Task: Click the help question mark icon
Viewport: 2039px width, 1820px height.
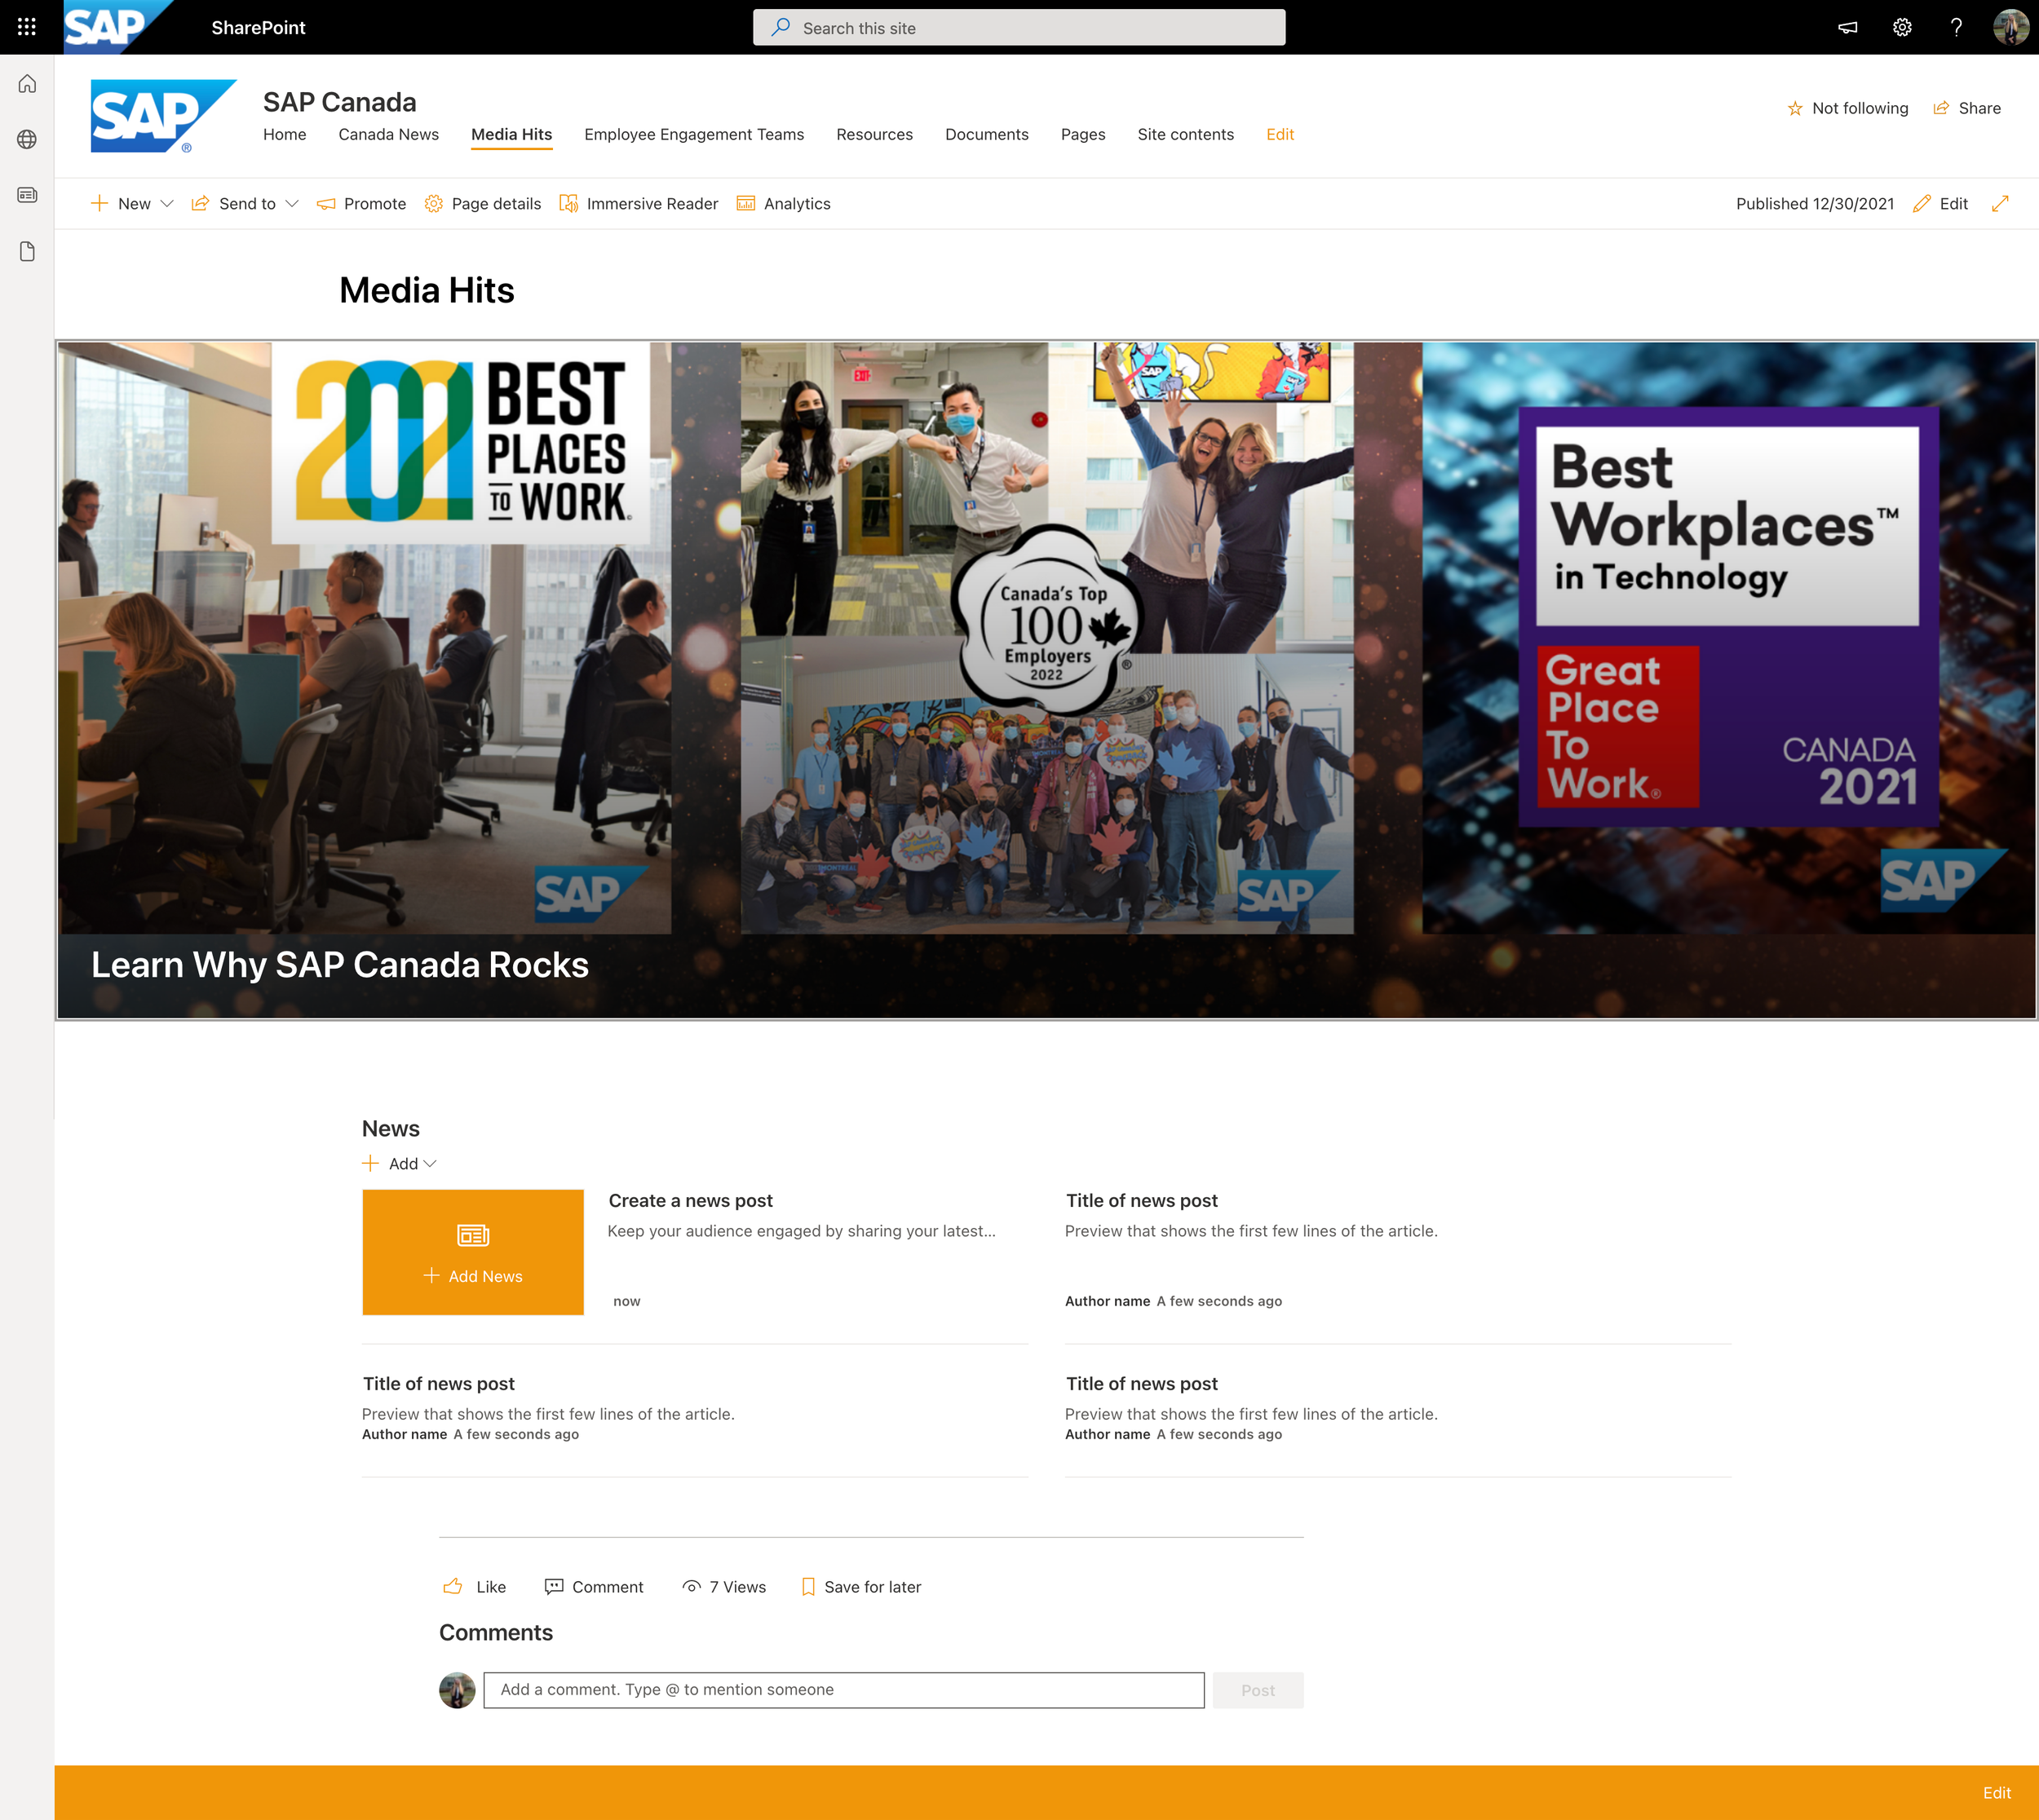Action: click(x=1955, y=27)
